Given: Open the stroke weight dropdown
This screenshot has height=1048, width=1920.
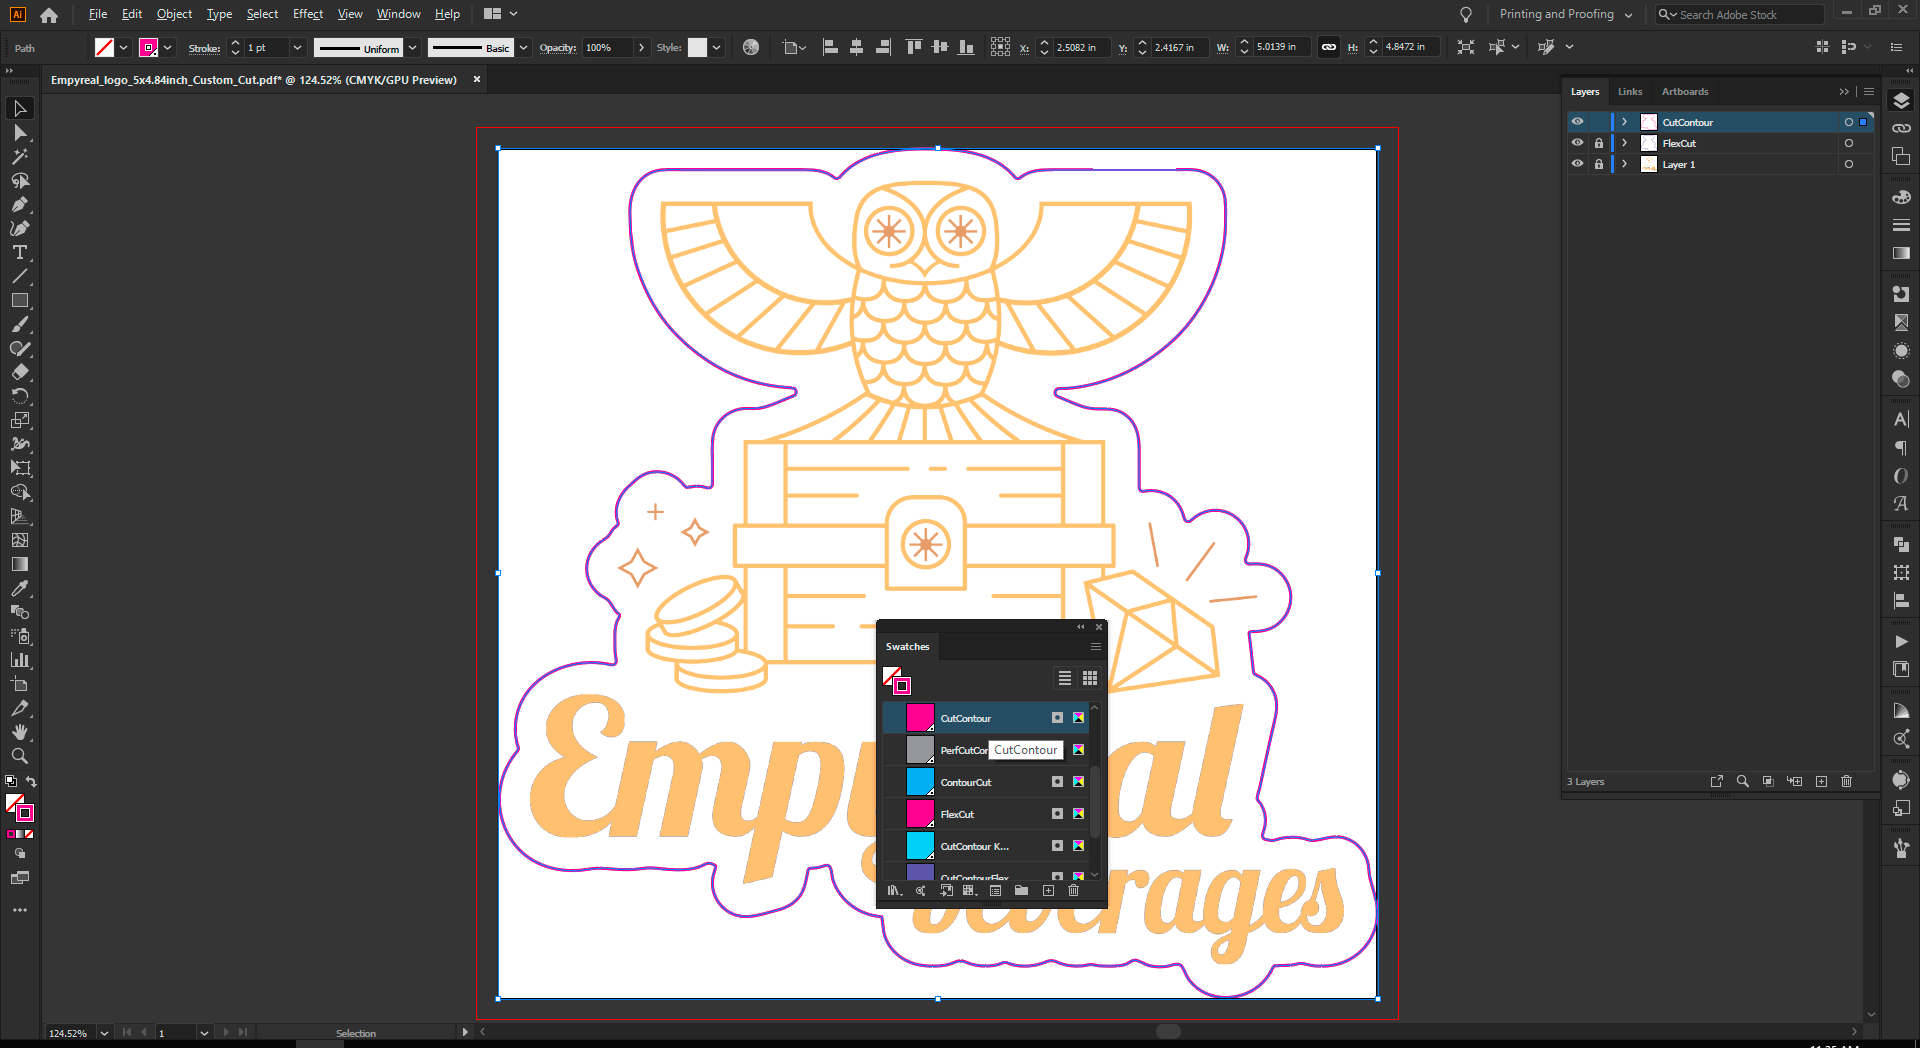Looking at the screenshot, I should coord(297,47).
